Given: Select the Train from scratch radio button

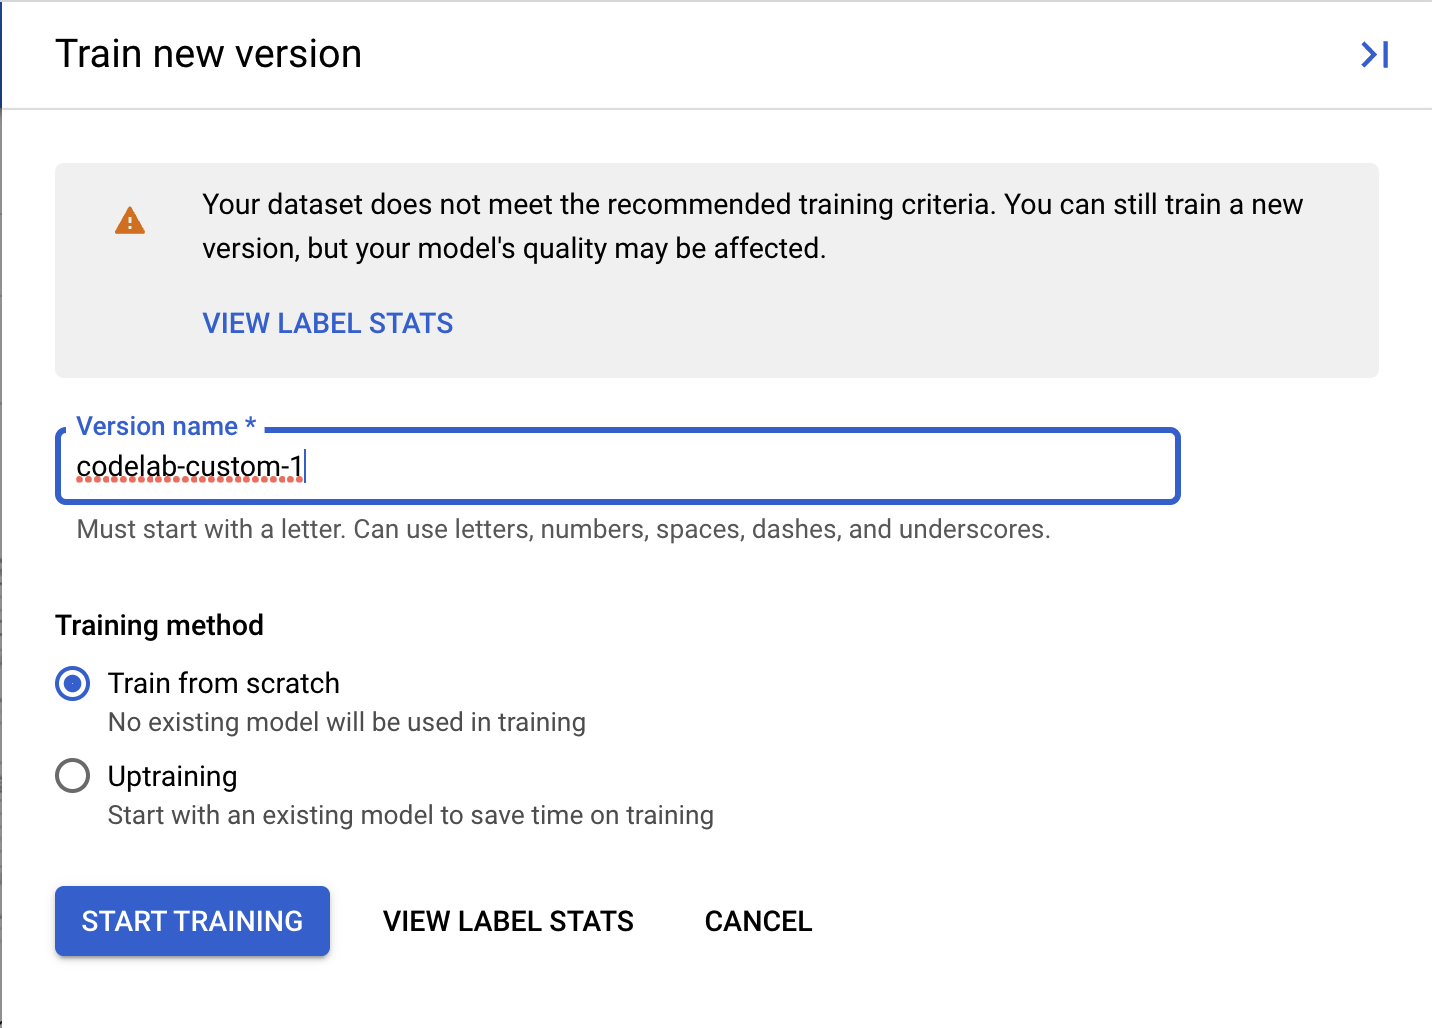Looking at the screenshot, I should pos(72,684).
